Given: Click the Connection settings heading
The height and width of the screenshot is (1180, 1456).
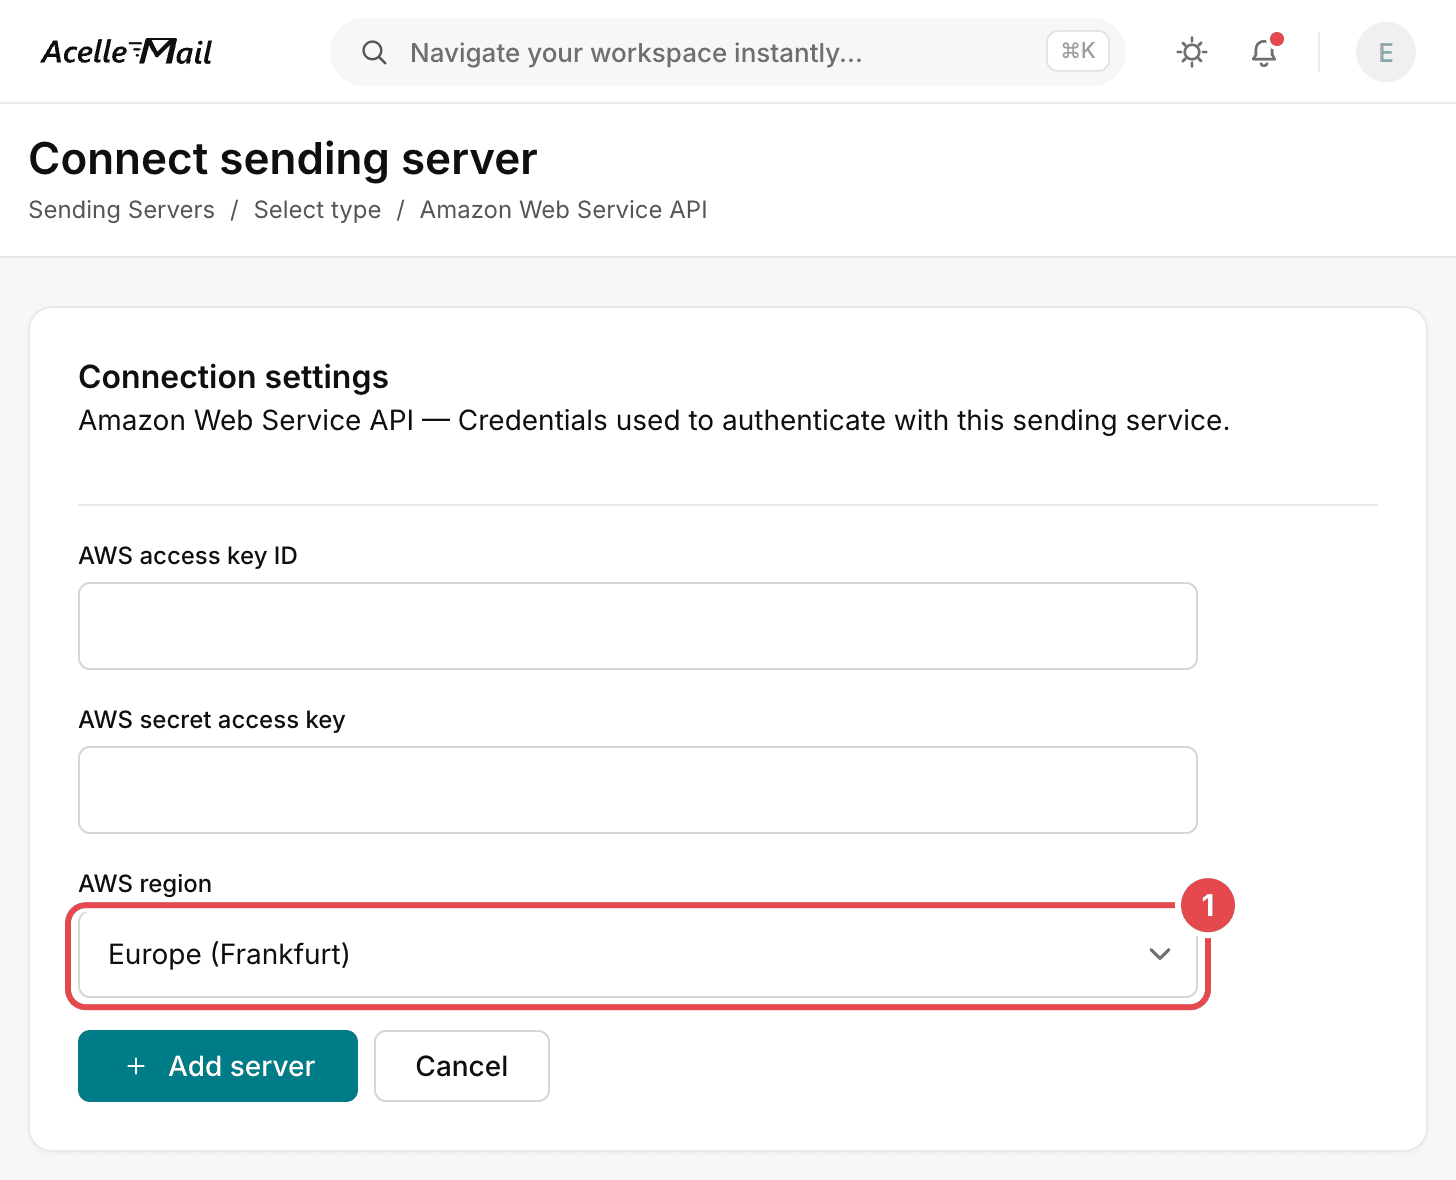Looking at the screenshot, I should (233, 377).
